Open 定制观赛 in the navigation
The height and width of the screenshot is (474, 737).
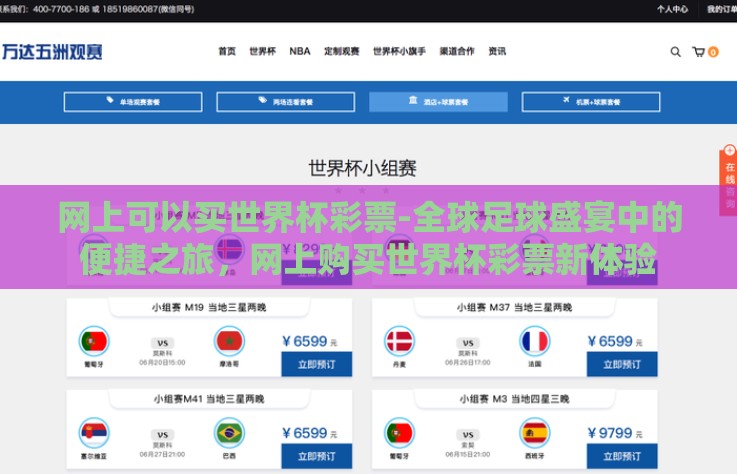click(342, 51)
